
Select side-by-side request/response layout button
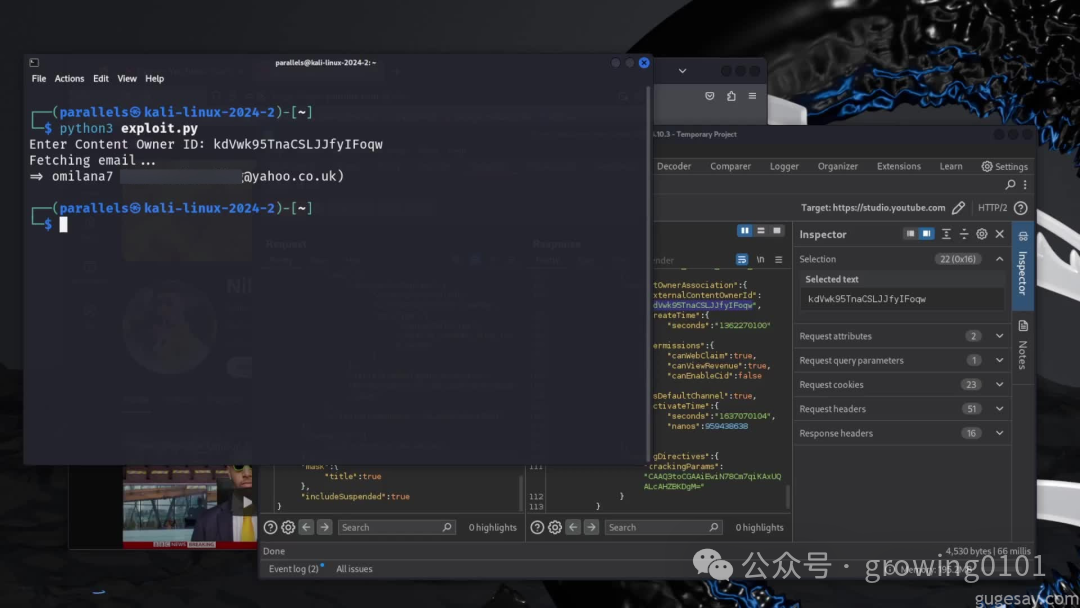tap(744, 231)
